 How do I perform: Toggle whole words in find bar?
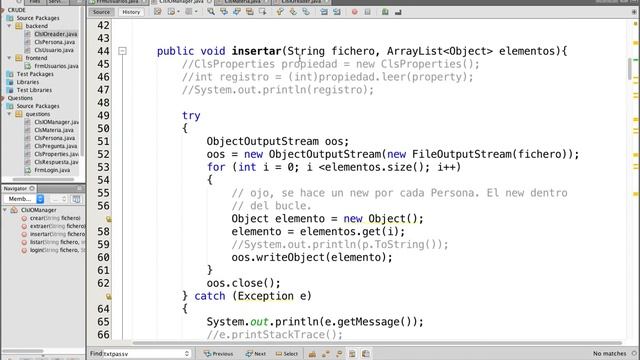coord(326,353)
